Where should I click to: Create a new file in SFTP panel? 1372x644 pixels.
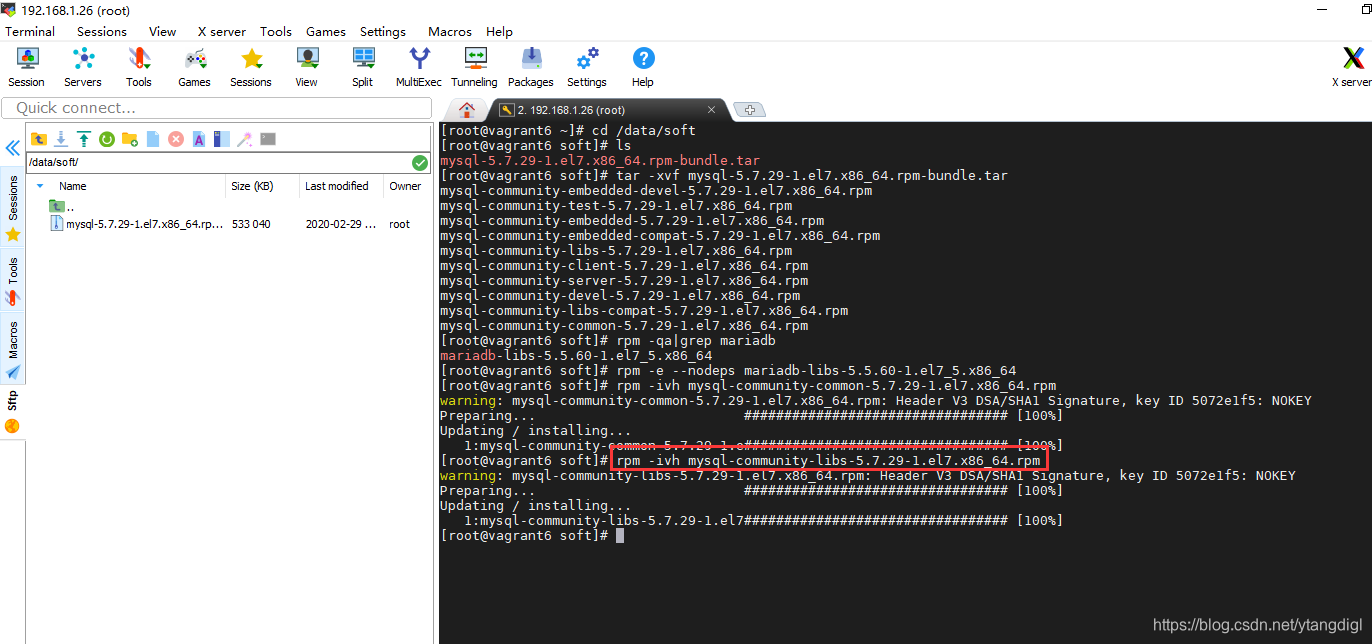point(153,139)
